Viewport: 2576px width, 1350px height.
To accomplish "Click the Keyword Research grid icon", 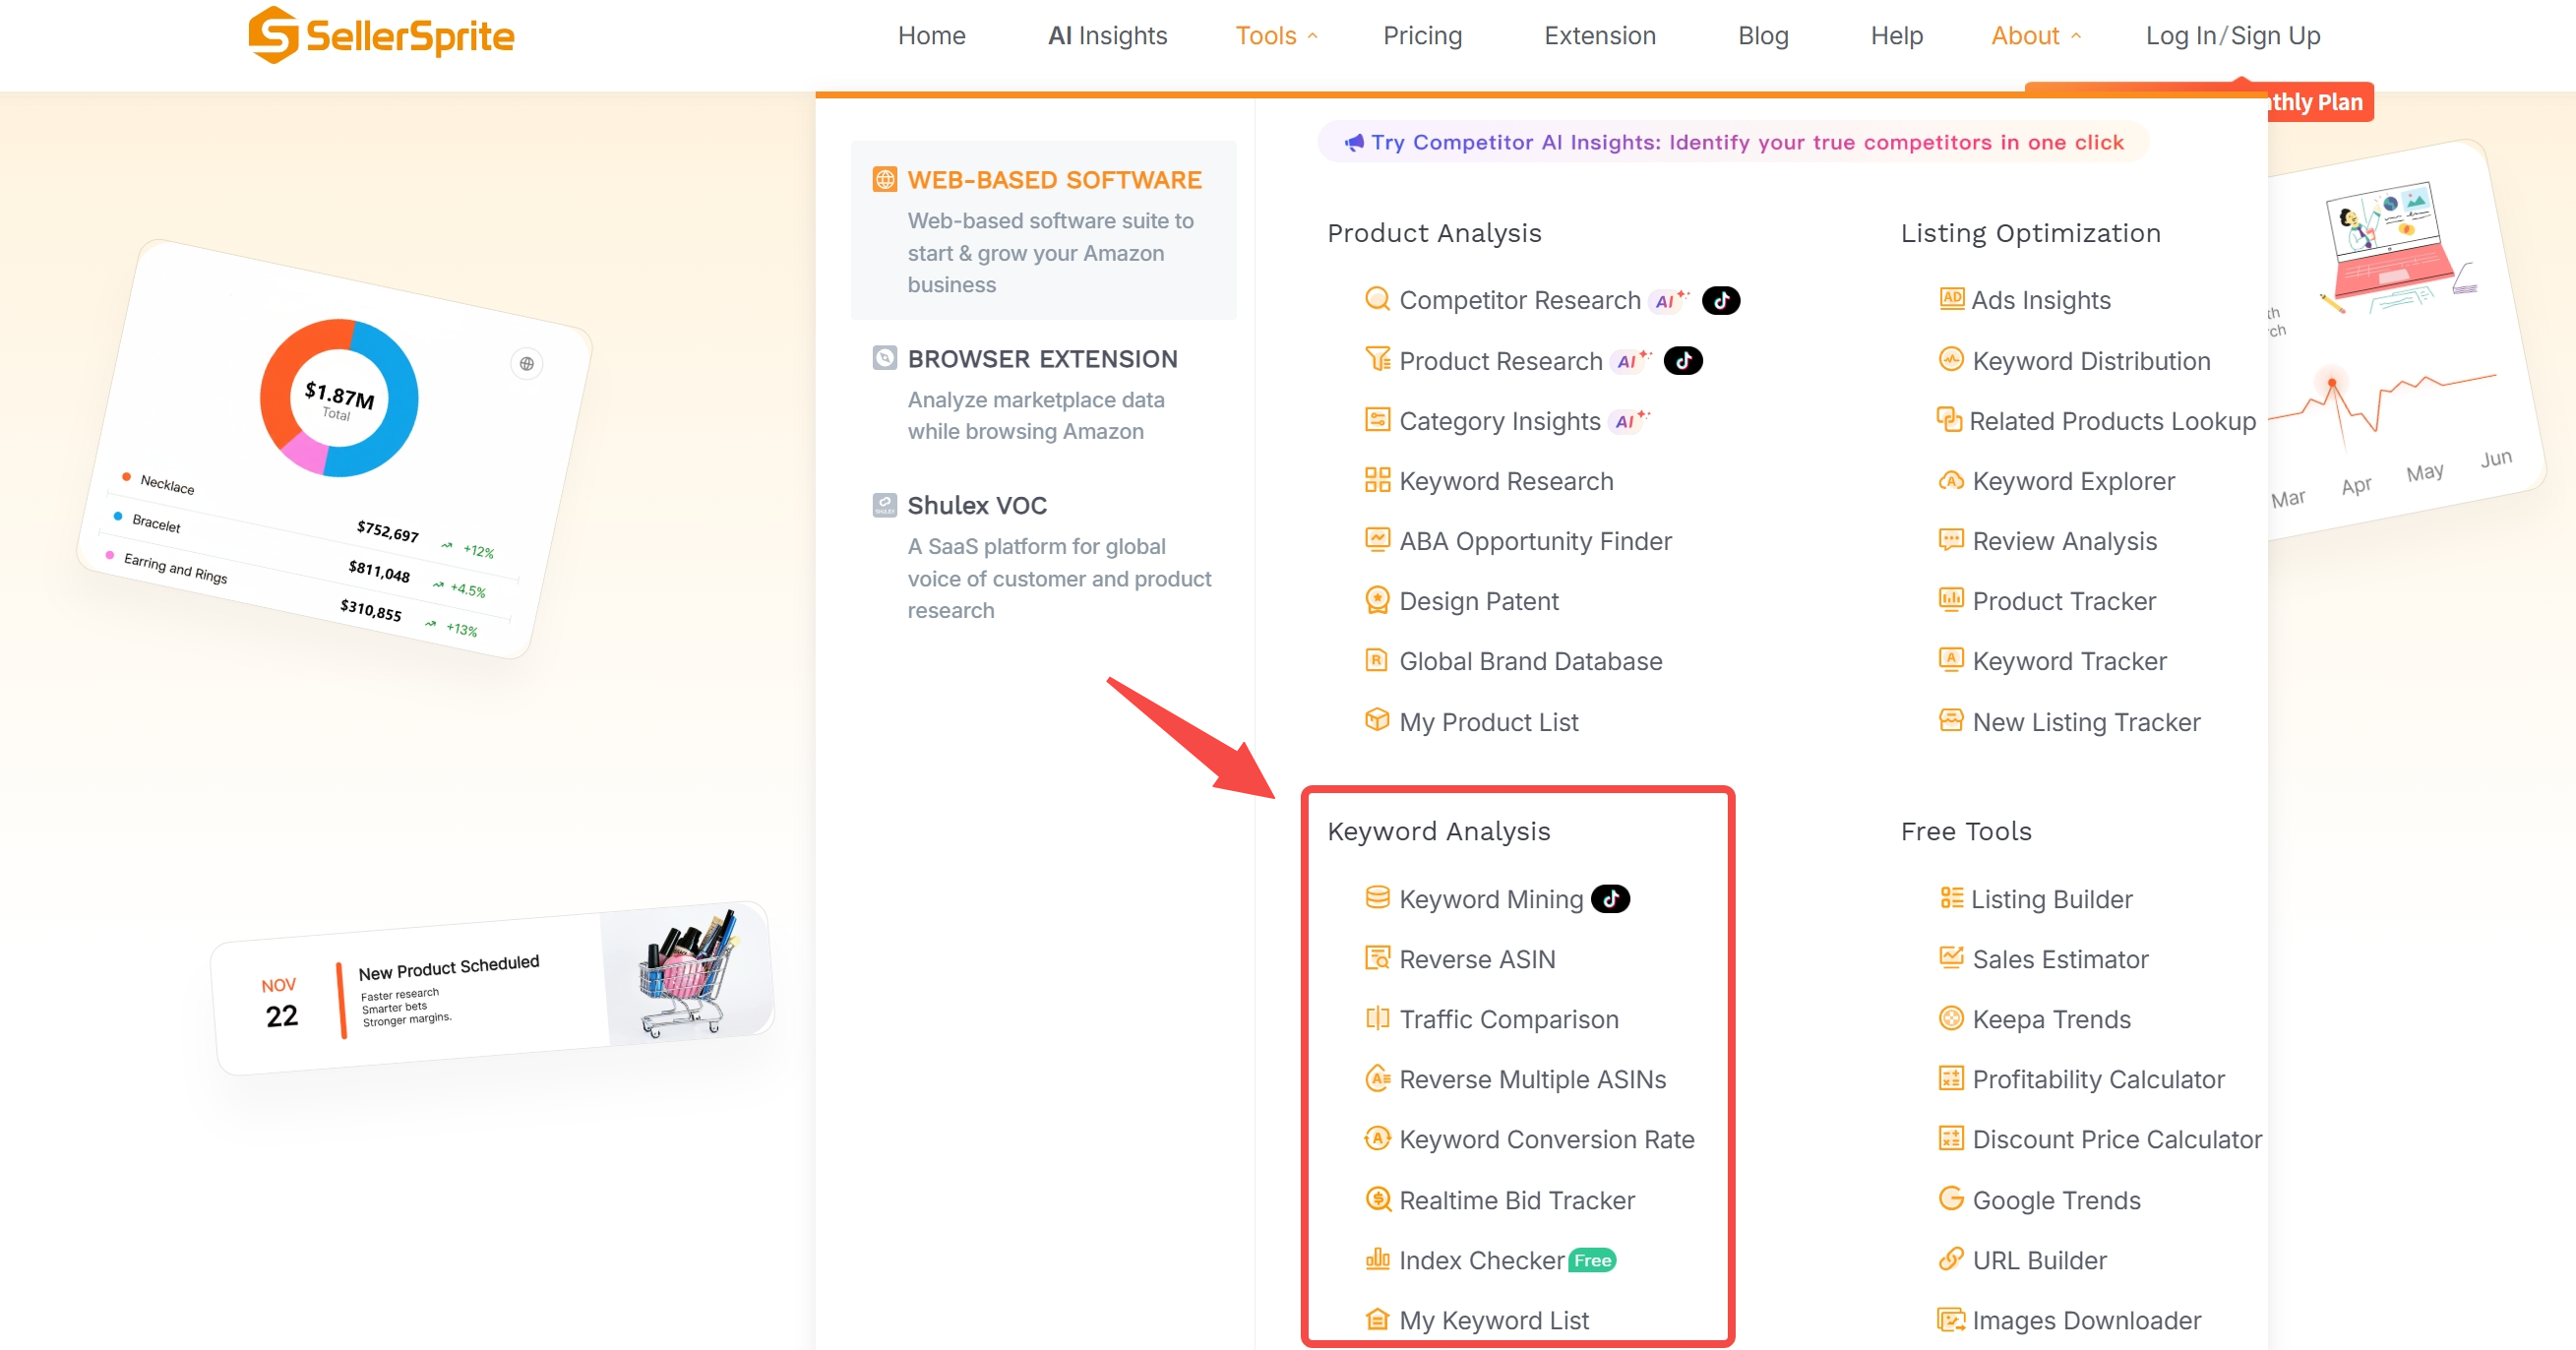I will pyautogui.click(x=1377, y=480).
